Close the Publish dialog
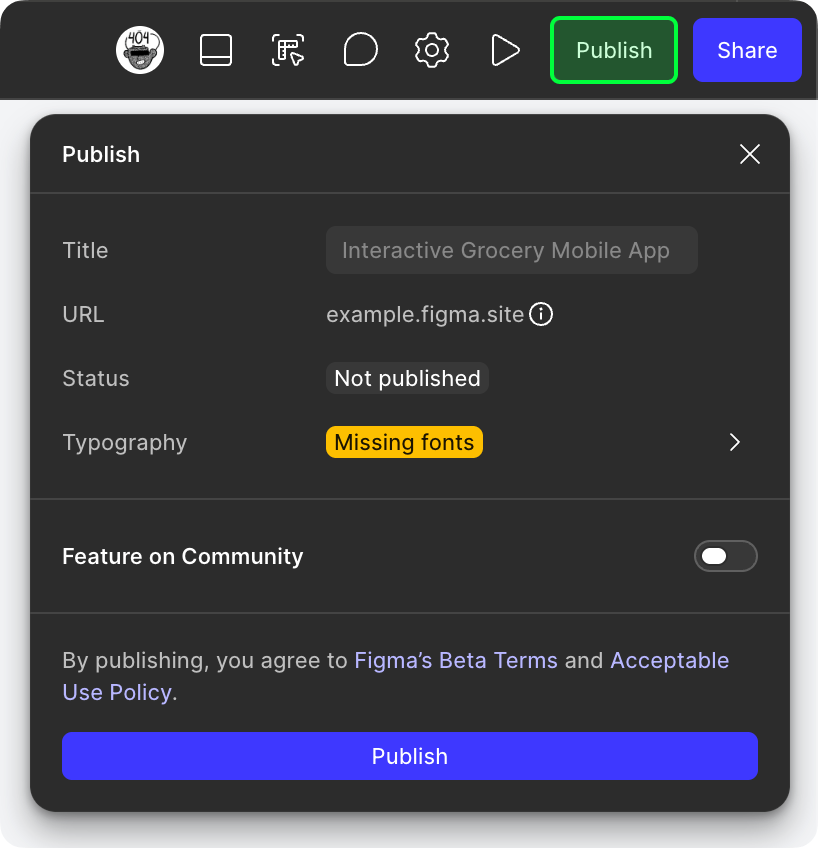Screen dimensions: 818x848 749,154
